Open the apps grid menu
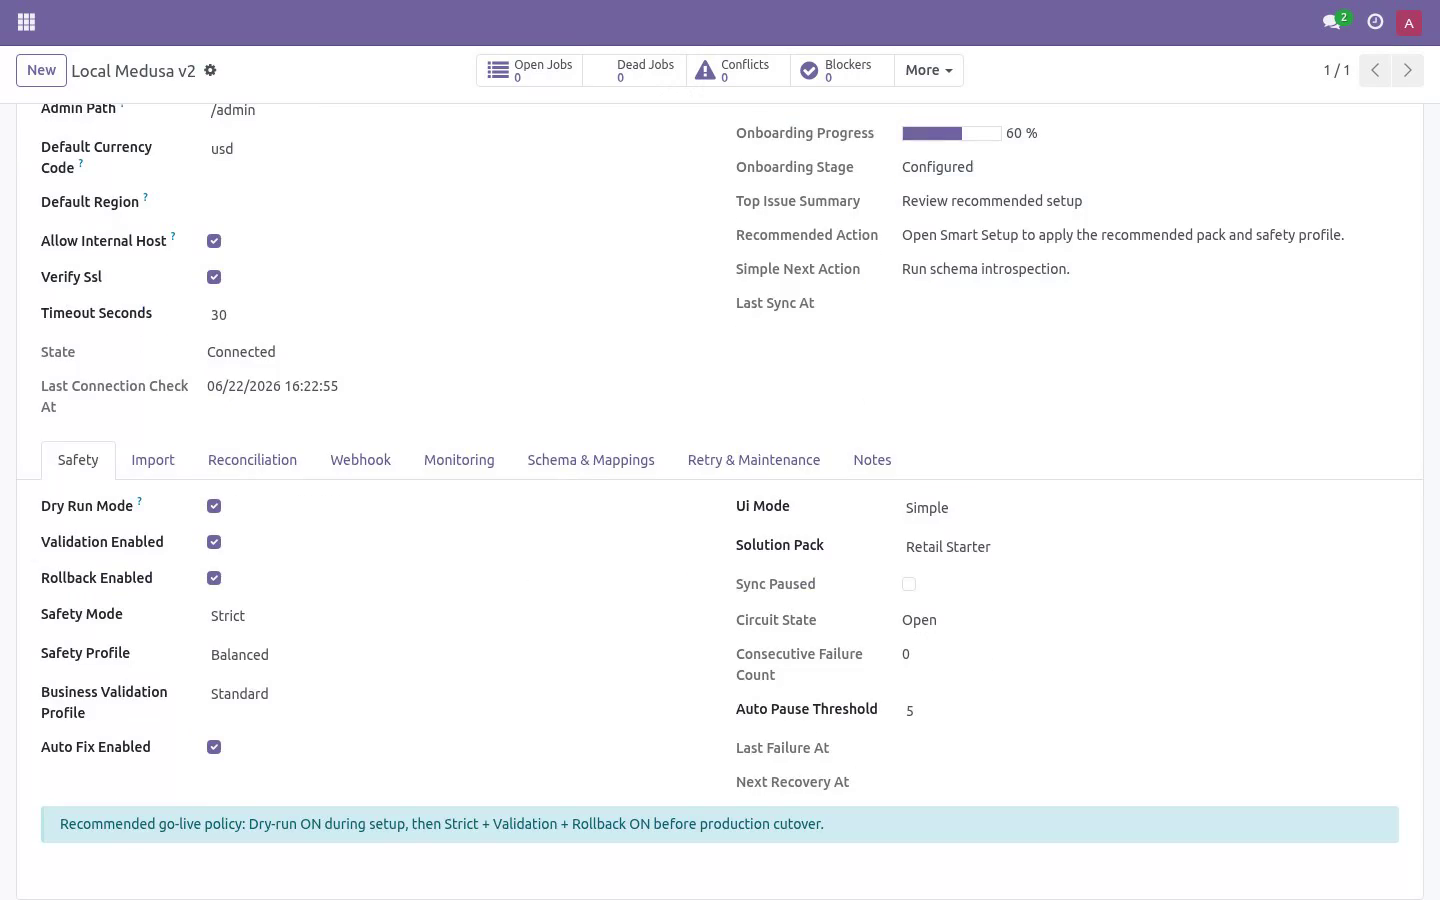The width and height of the screenshot is (1440, 900). (x=27, y=22)
